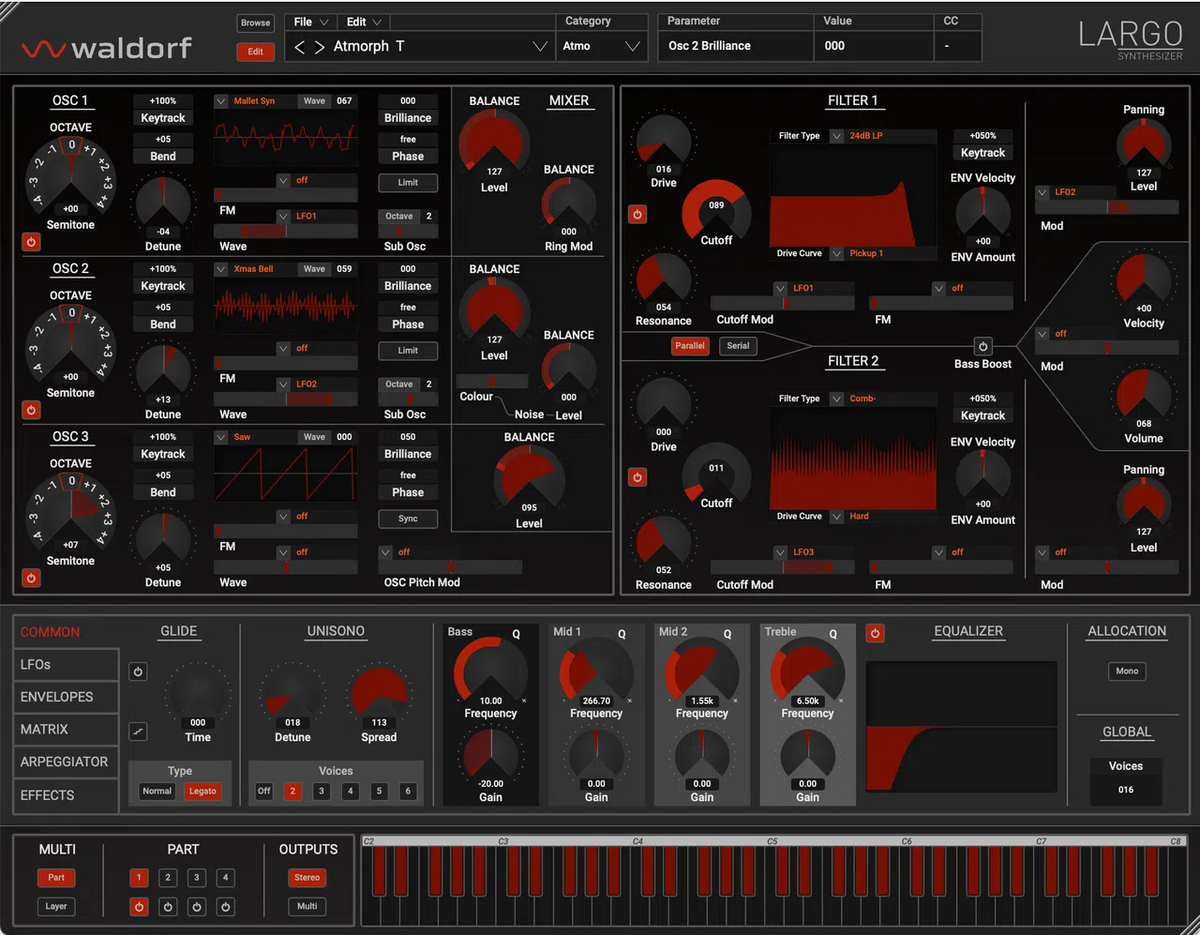Disable Filter 1 using its power icon
The width and height of the screenshot is (1200, 935).
click(636, 214)
